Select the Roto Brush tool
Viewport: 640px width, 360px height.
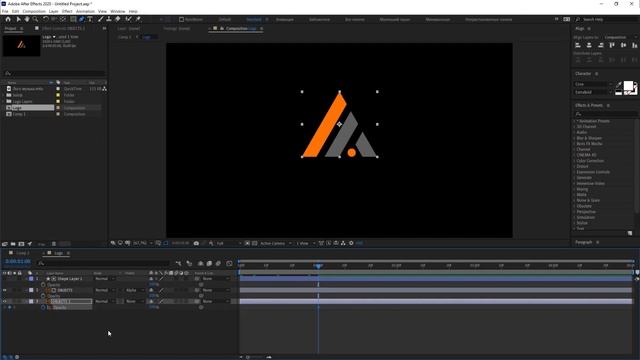129,19
